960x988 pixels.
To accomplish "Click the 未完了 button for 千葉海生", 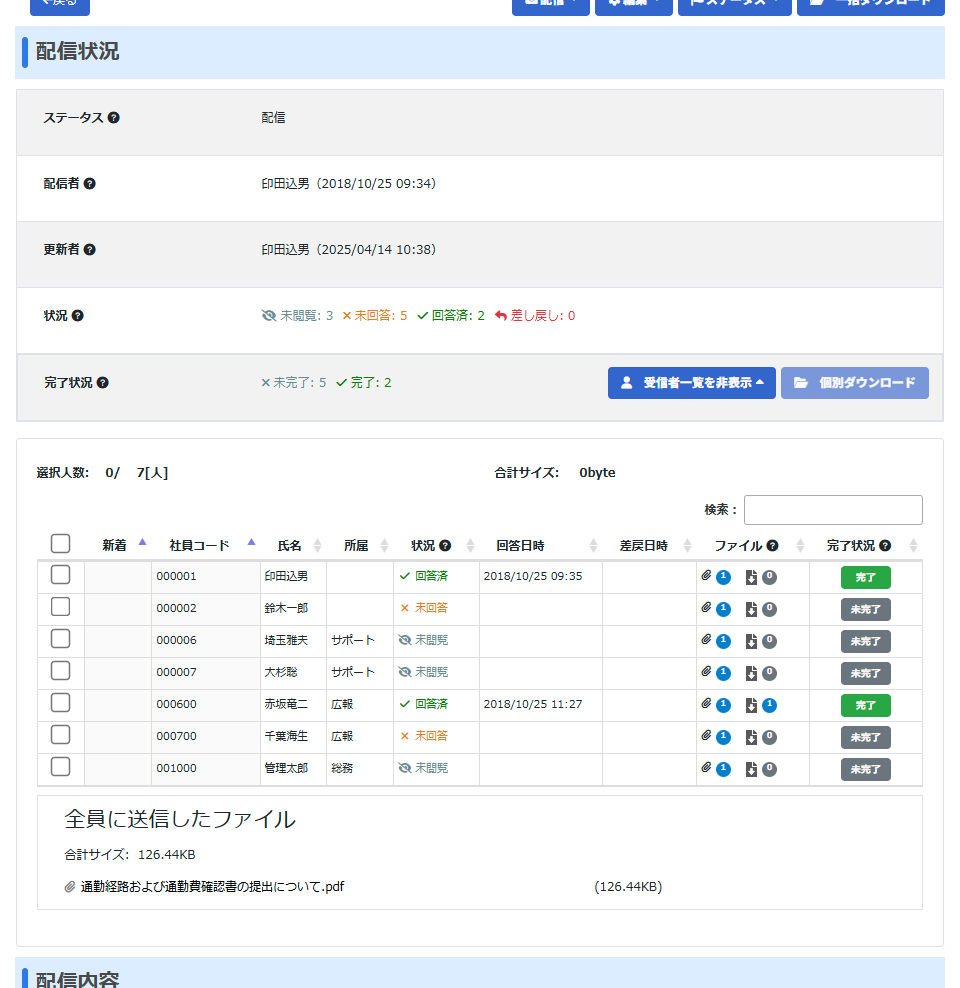I will click(865, 738).
